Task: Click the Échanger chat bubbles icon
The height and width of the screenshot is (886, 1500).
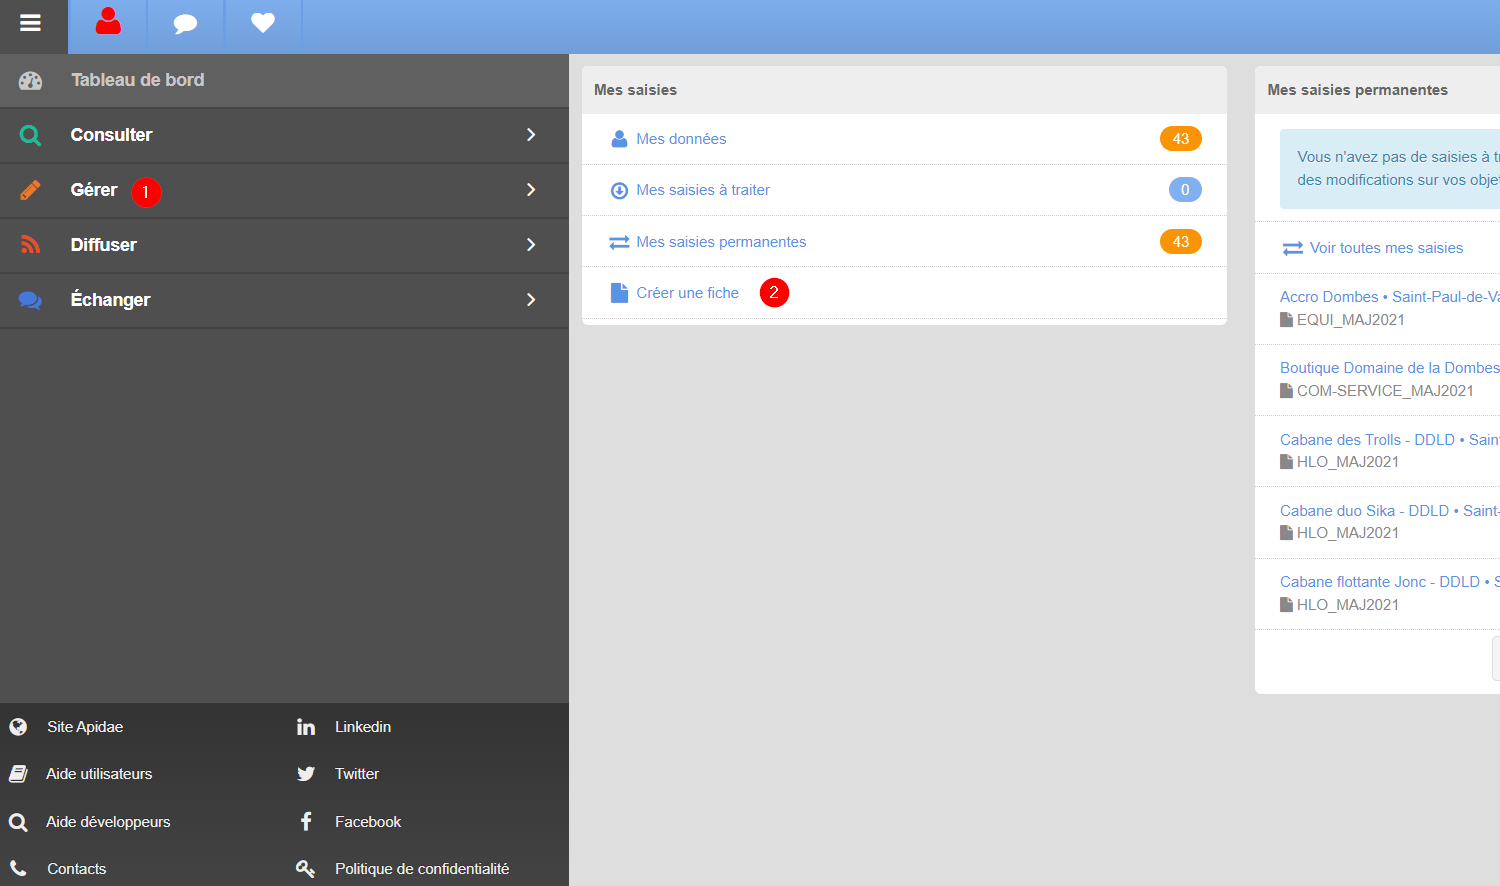Action: point(31,300)
